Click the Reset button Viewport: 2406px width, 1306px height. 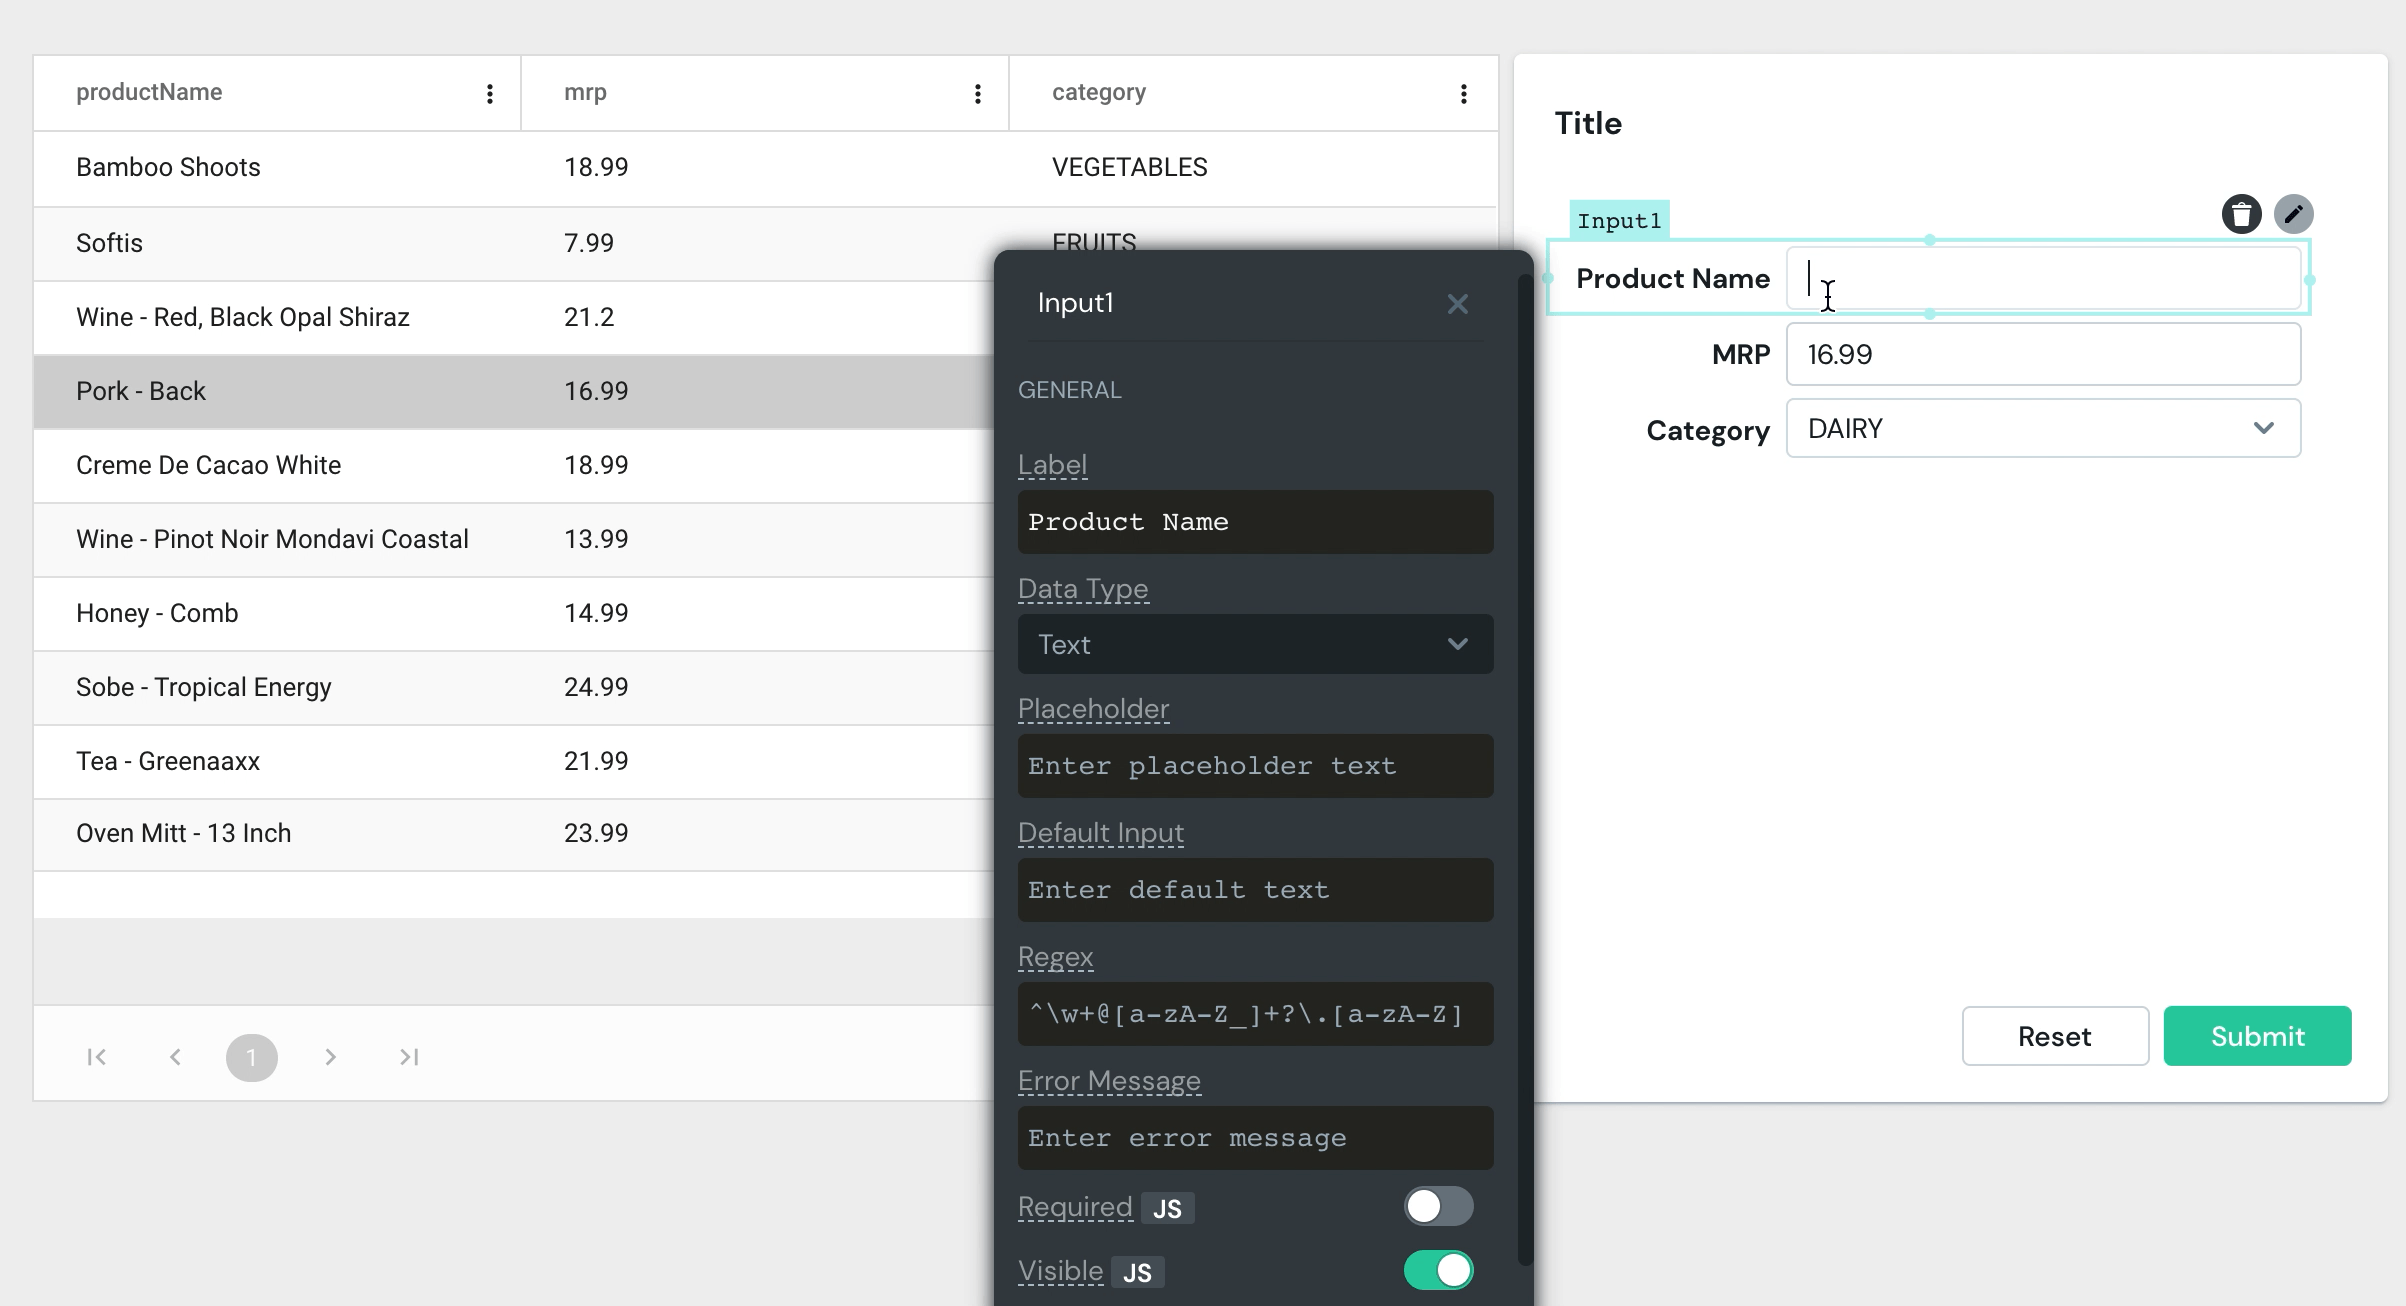coord(2055,1036)
